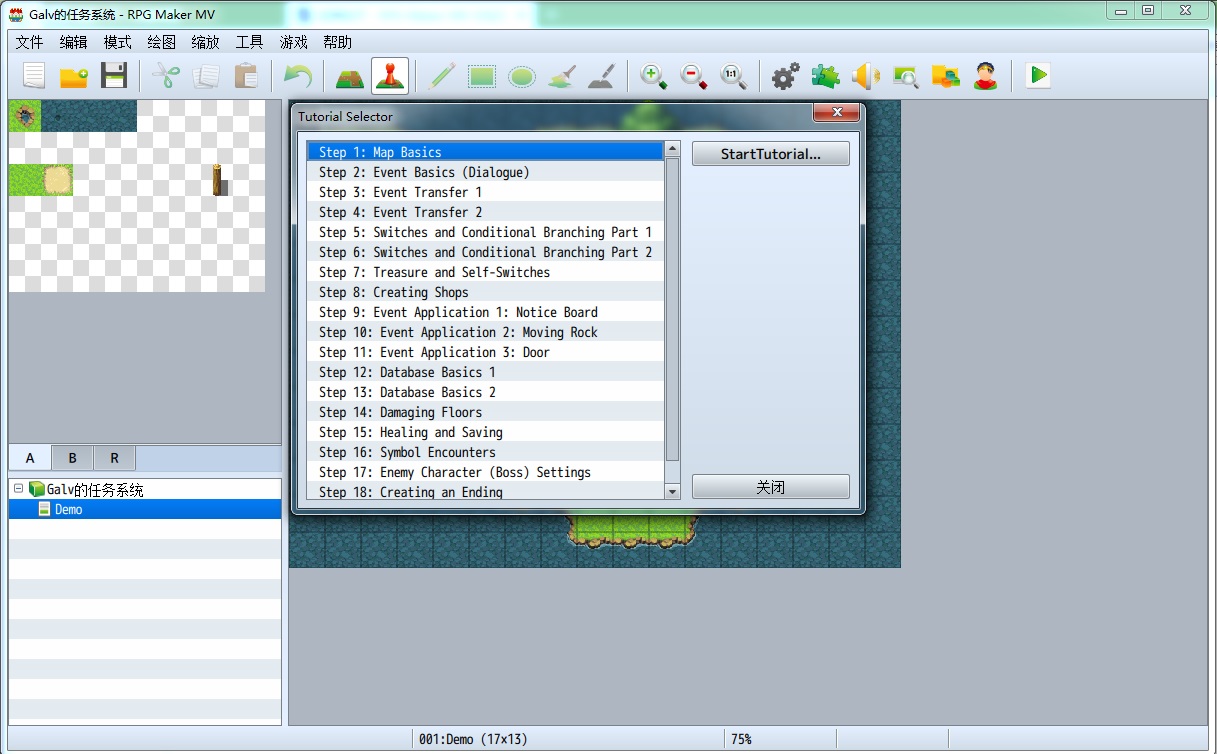Open the 工具 menu
This screenshot has width=1217, height=754.
[250, 42]
